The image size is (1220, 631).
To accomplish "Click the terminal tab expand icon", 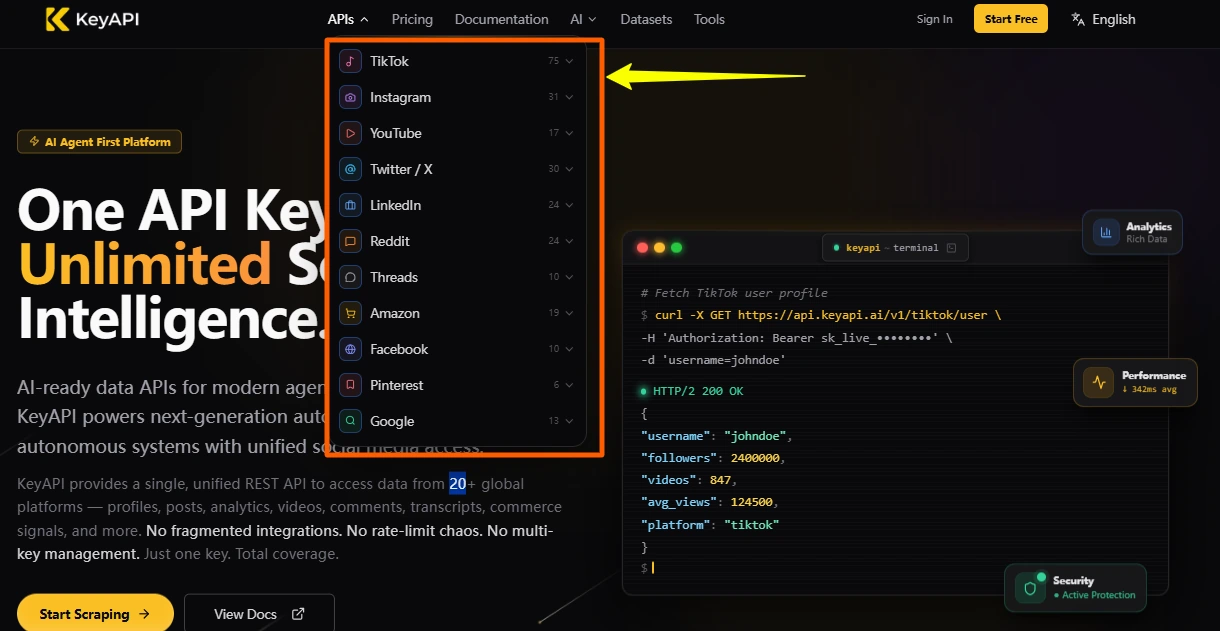I will (951, 248).
